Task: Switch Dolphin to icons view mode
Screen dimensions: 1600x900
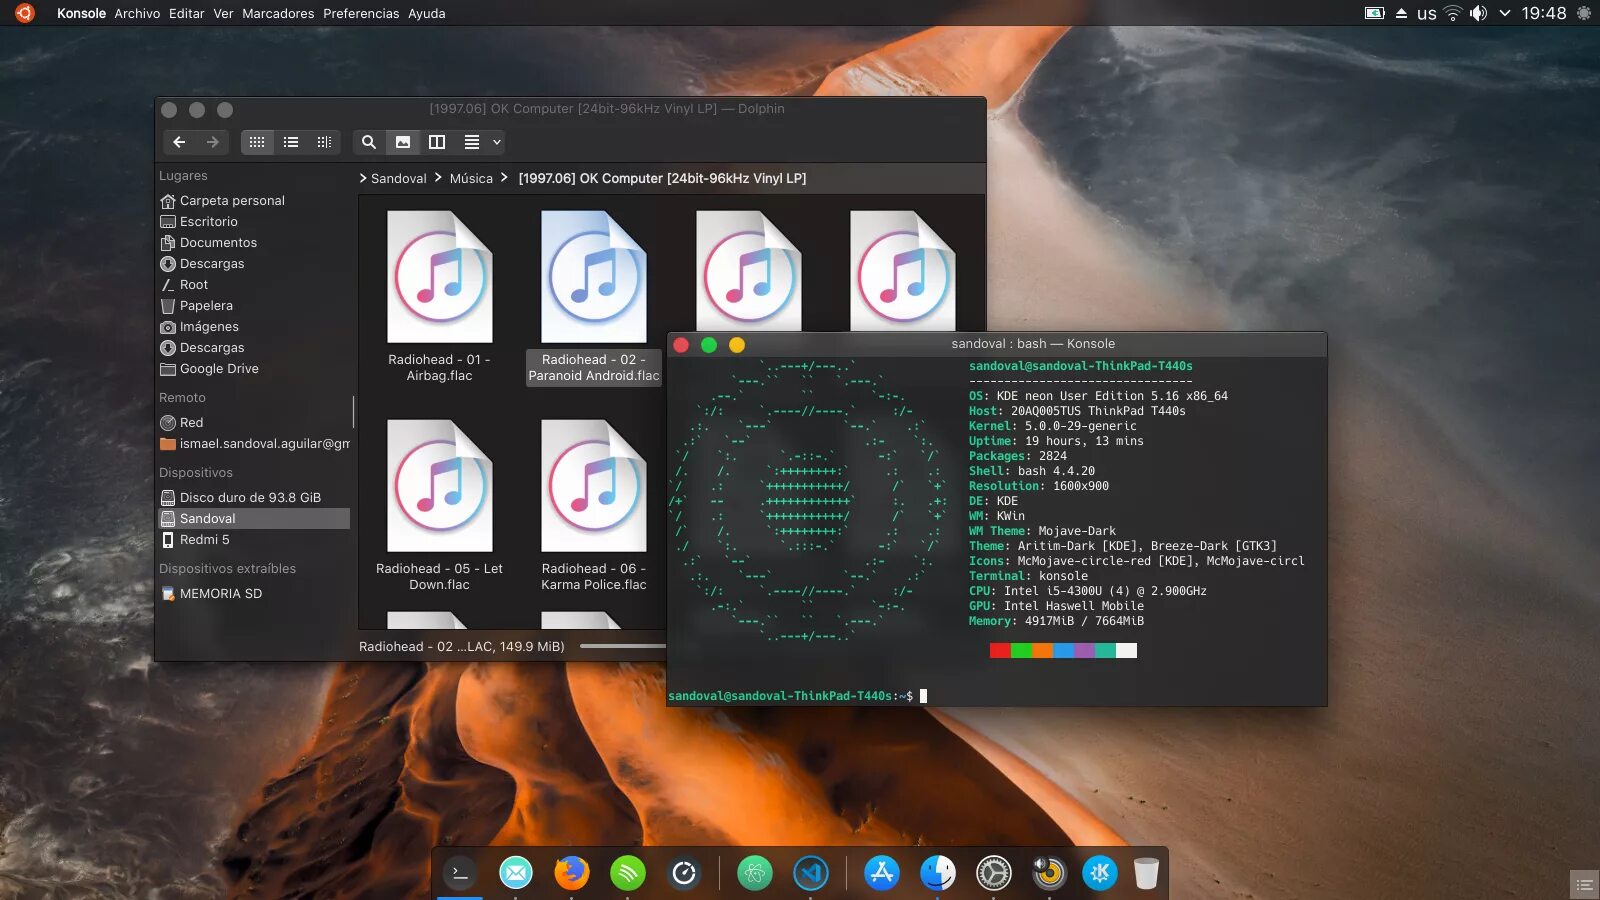Action: 257,142
